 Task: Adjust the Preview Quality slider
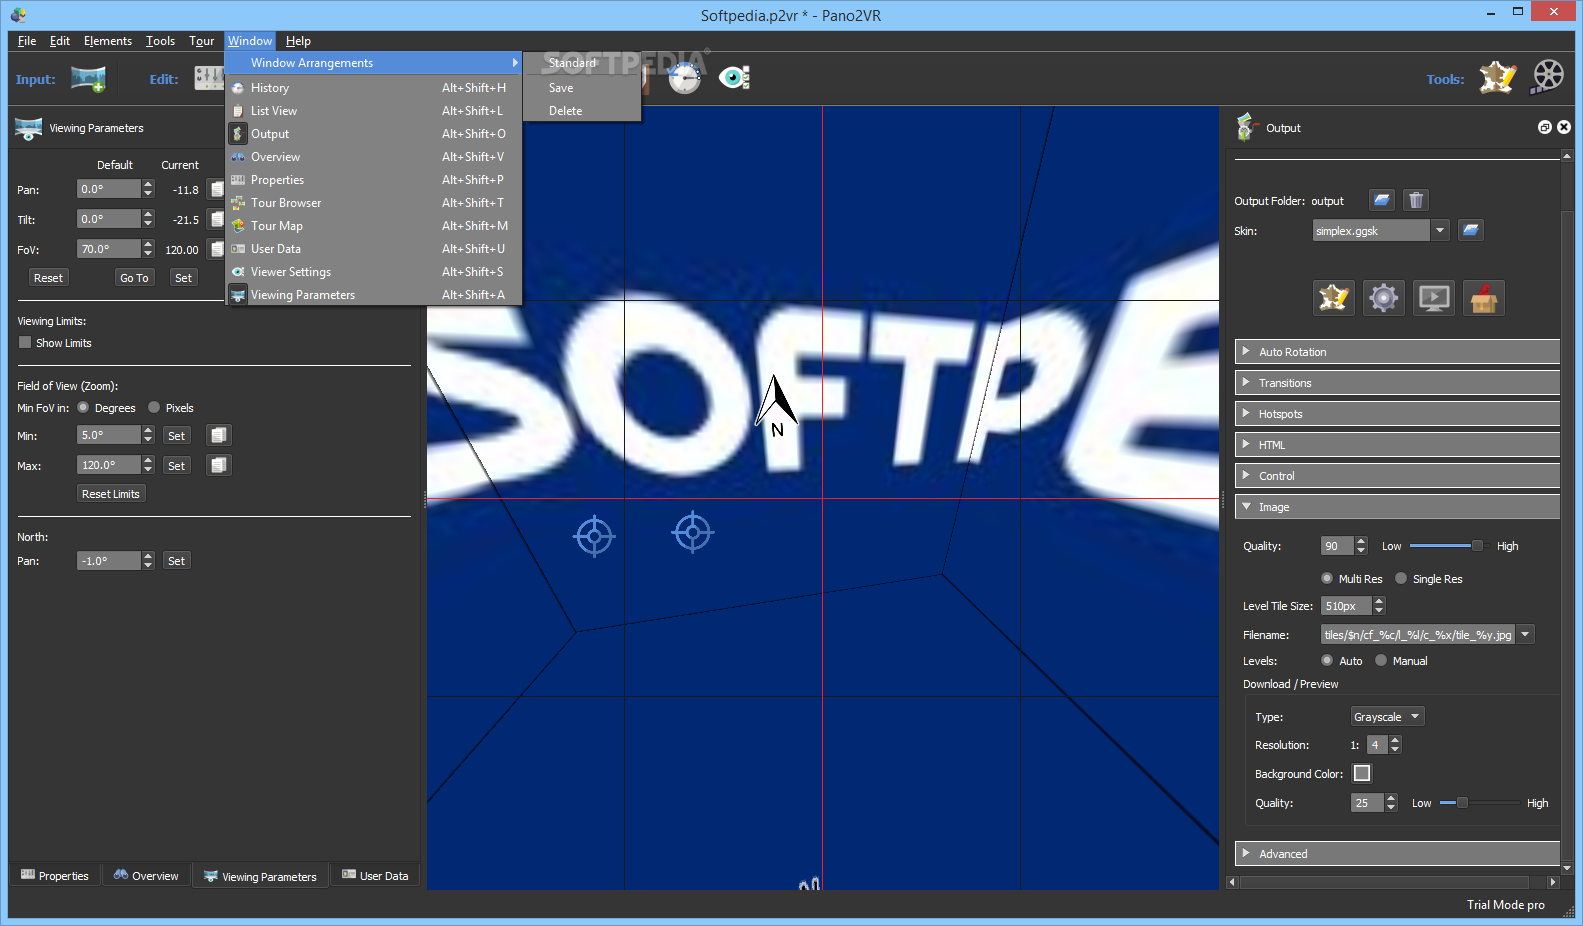click(1480, 803)
